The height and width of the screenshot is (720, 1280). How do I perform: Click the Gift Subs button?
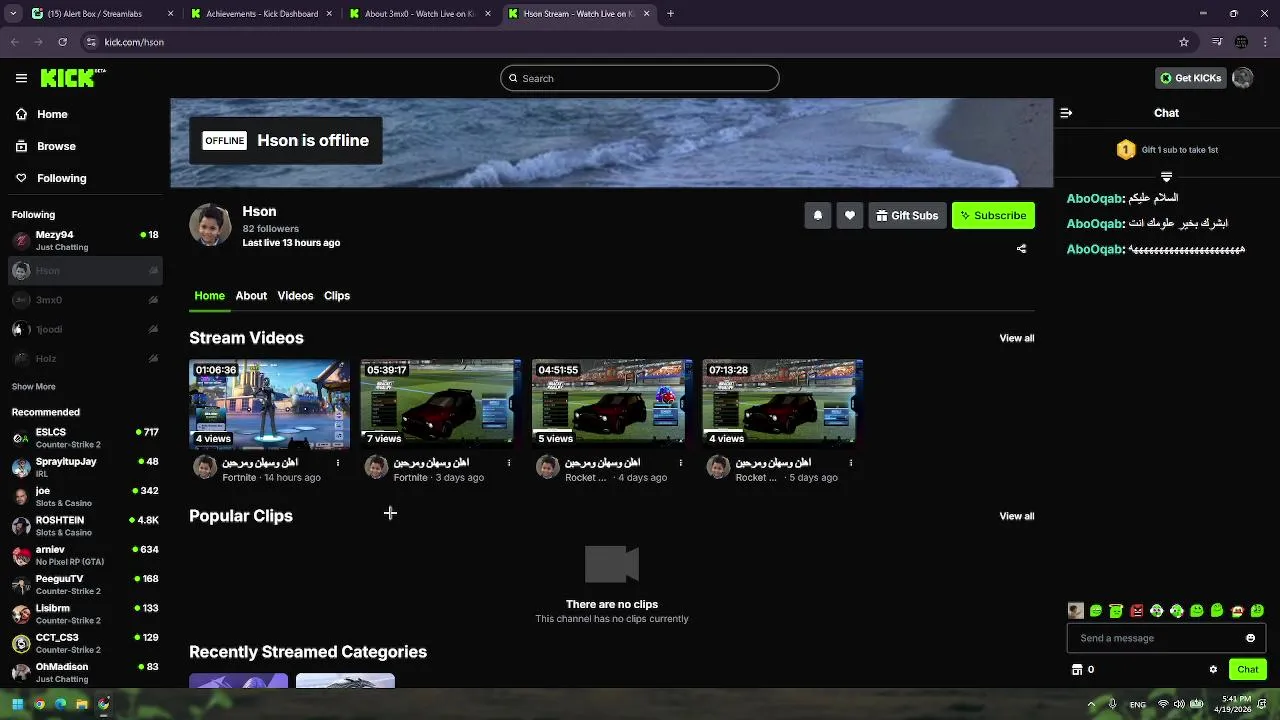(x=907, y=215)
